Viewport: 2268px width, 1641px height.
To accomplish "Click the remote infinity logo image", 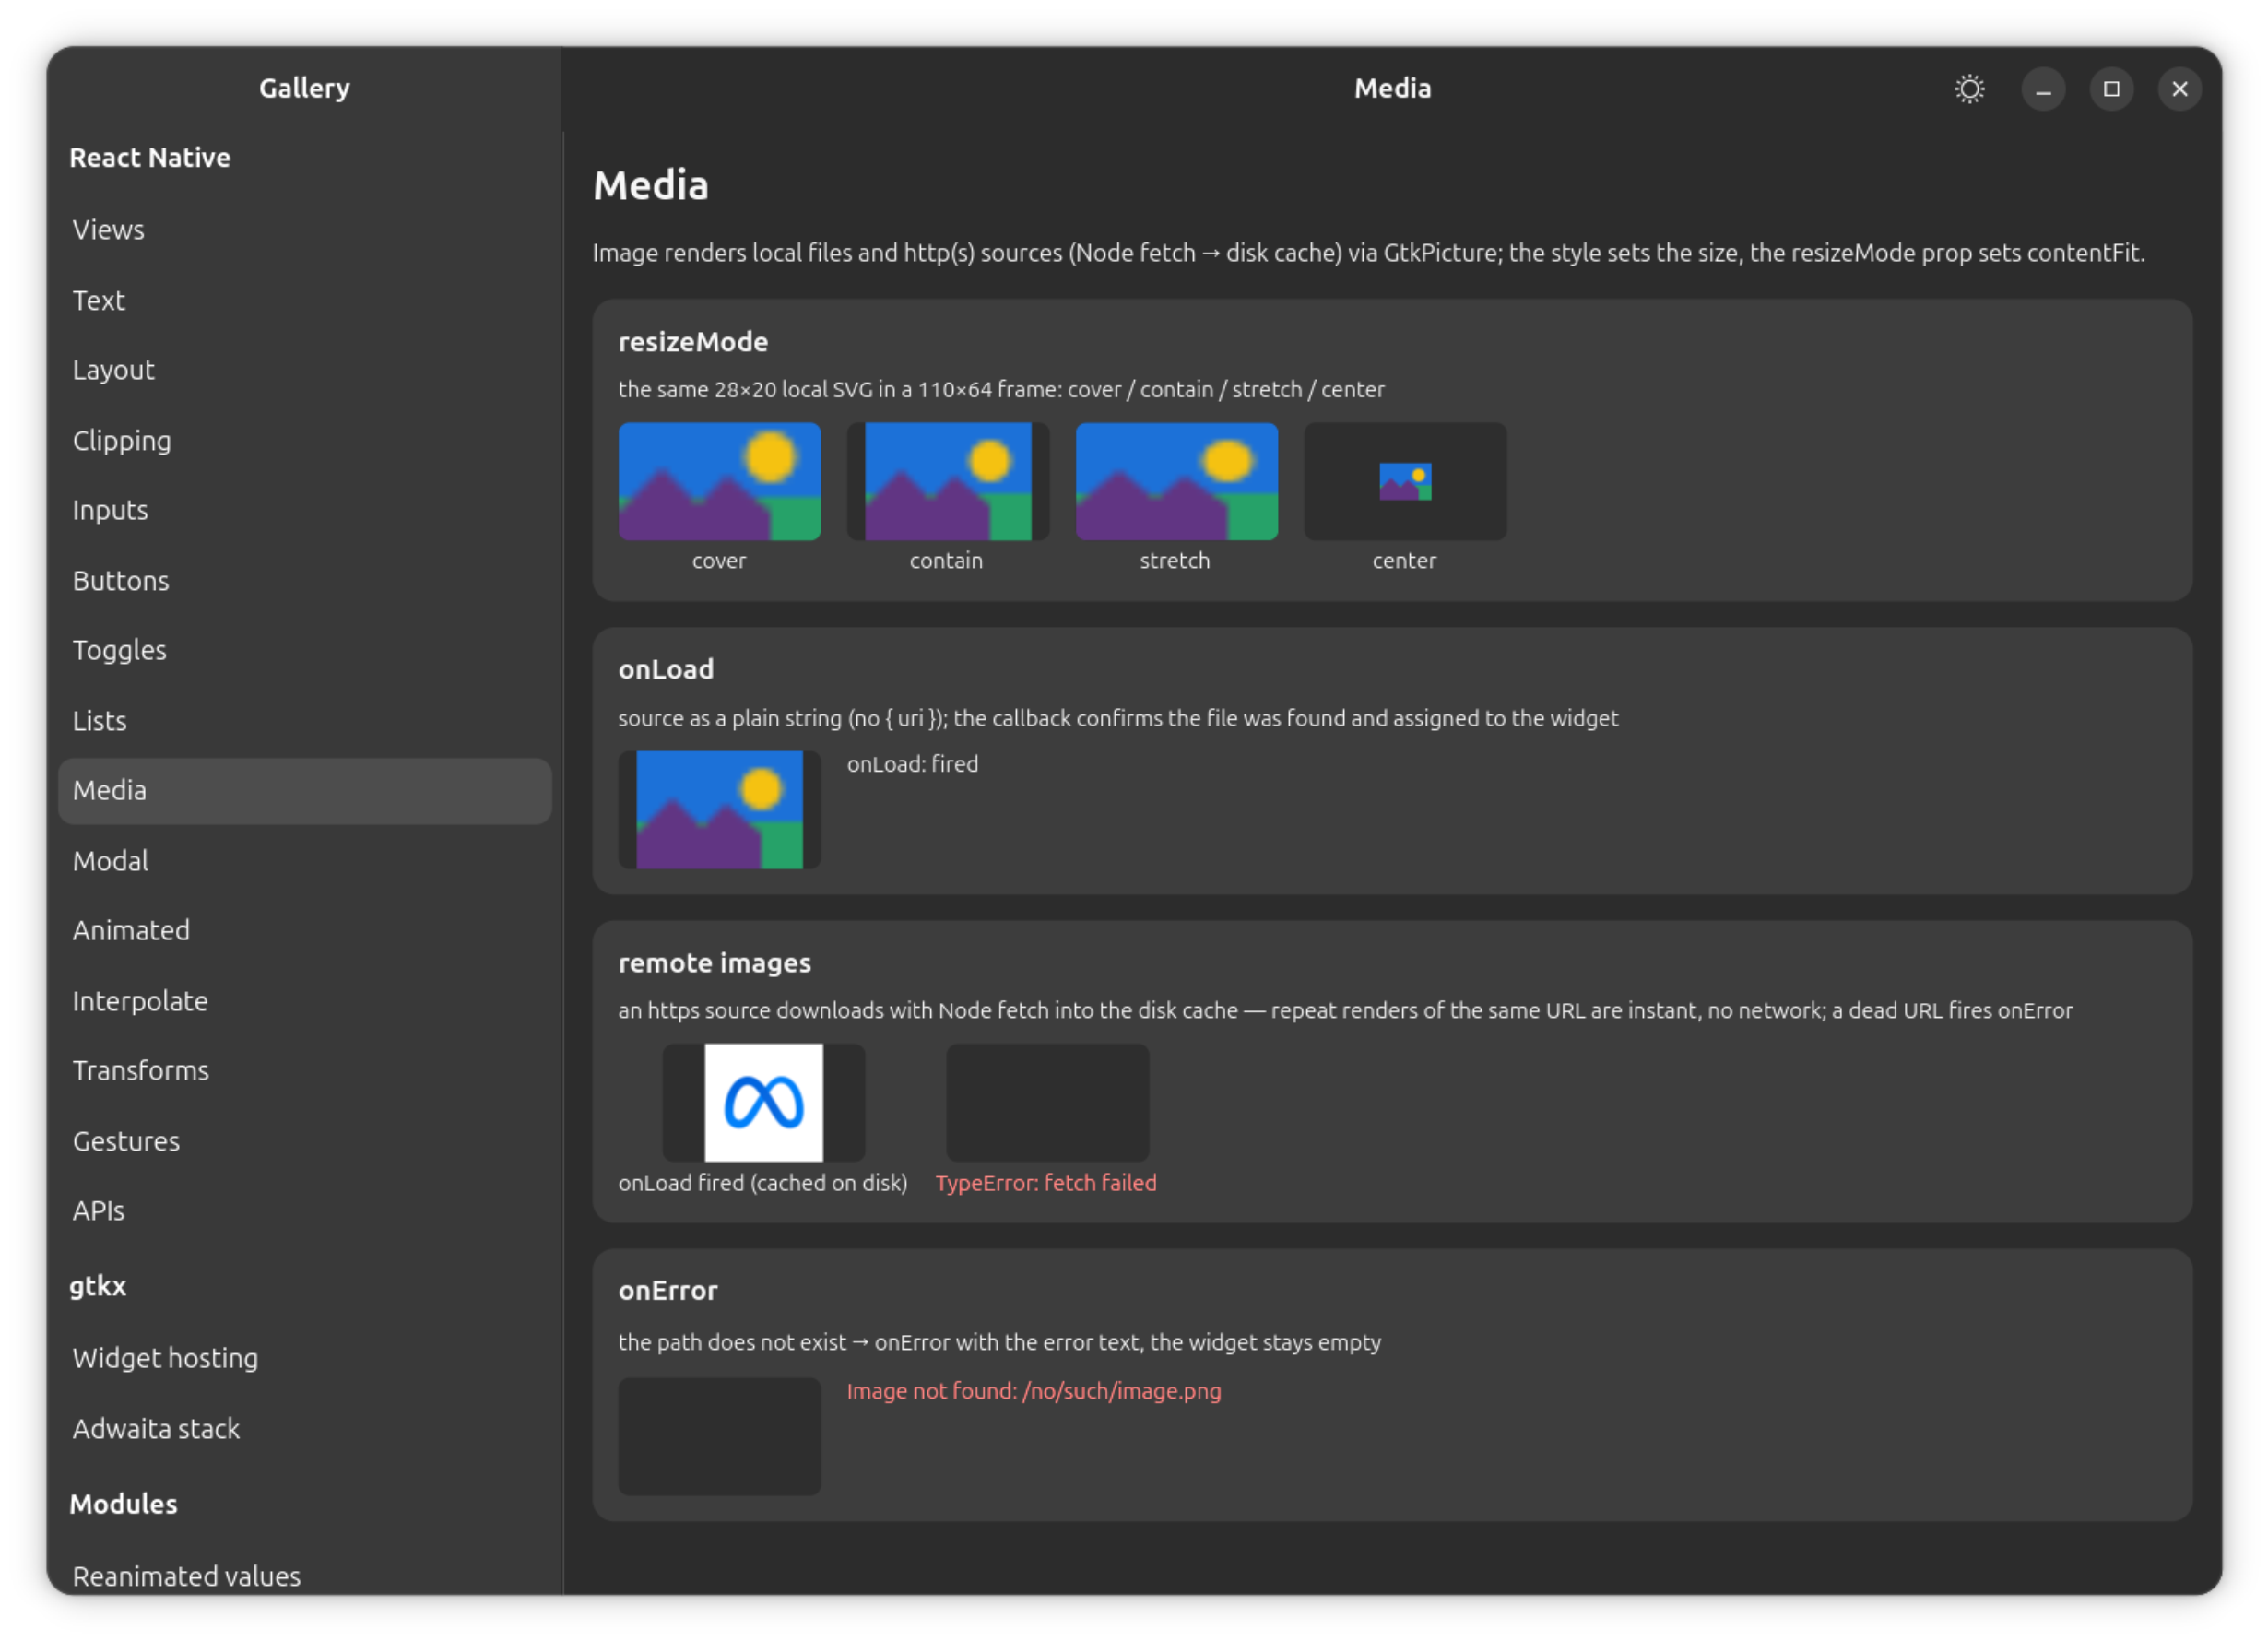I will (x=763, y=1102).
